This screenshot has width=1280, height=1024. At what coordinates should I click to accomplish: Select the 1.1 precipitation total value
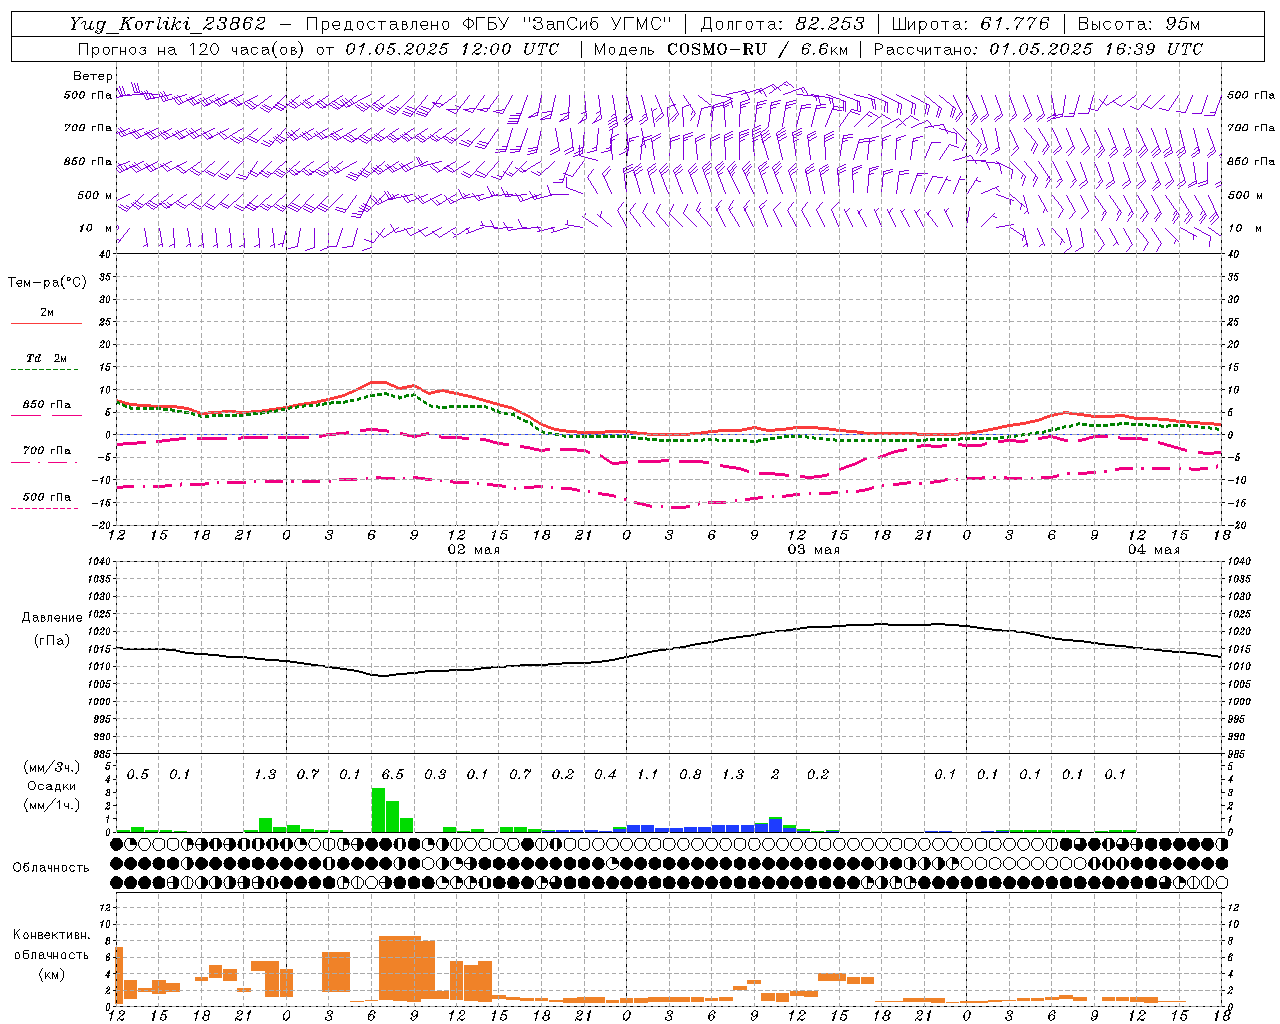point(648,775)
